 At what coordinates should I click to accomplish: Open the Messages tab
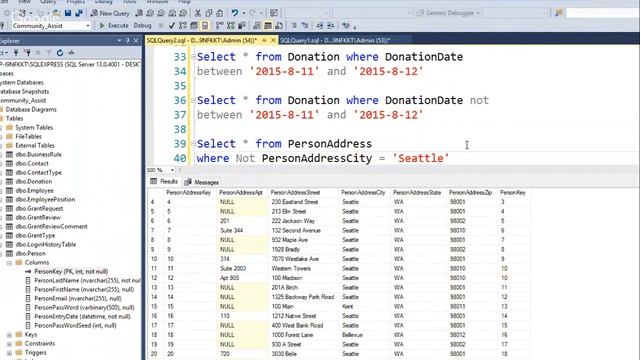point(202,182)
